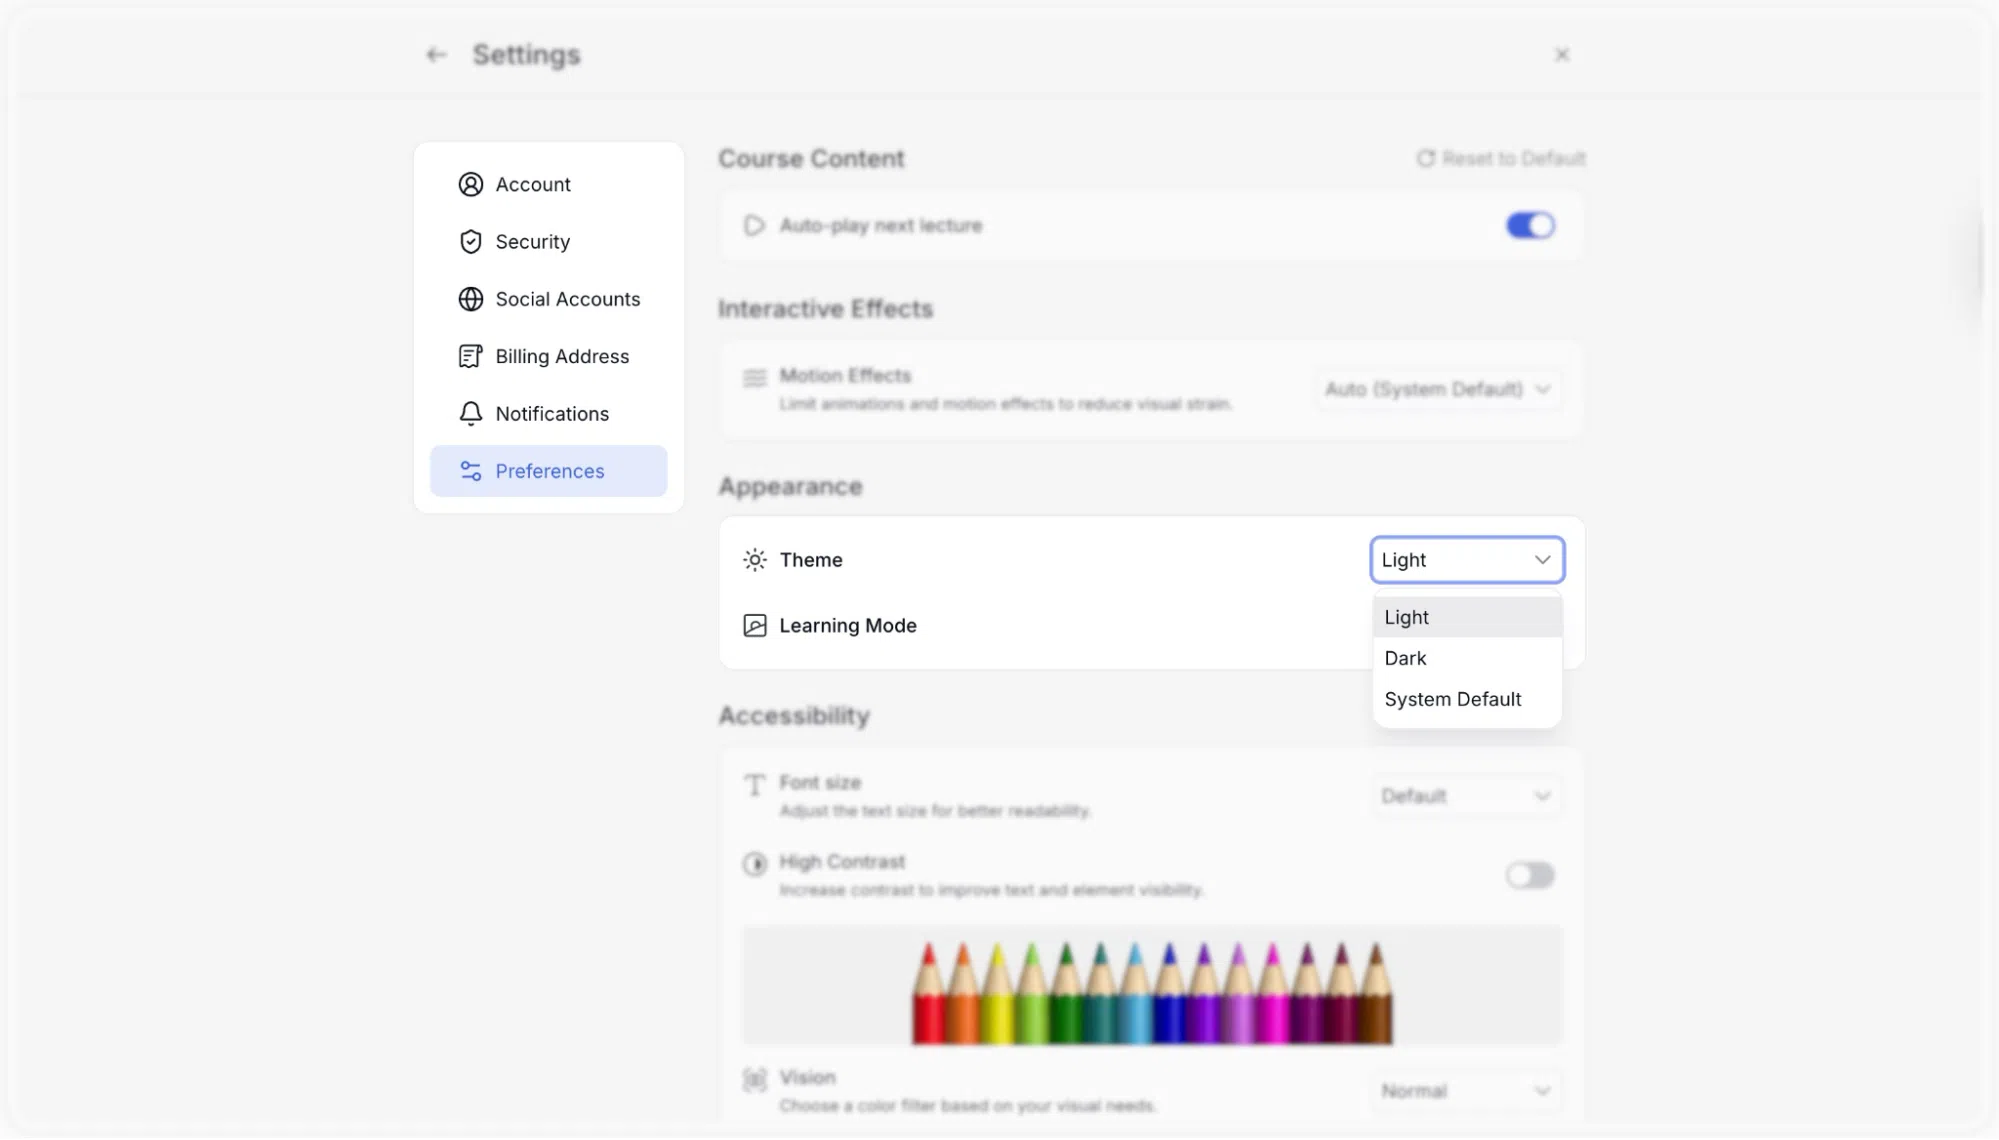Open Motion Effects Auto dropdown
Screen dimensions: 1999x1140
click(1437, 390)
